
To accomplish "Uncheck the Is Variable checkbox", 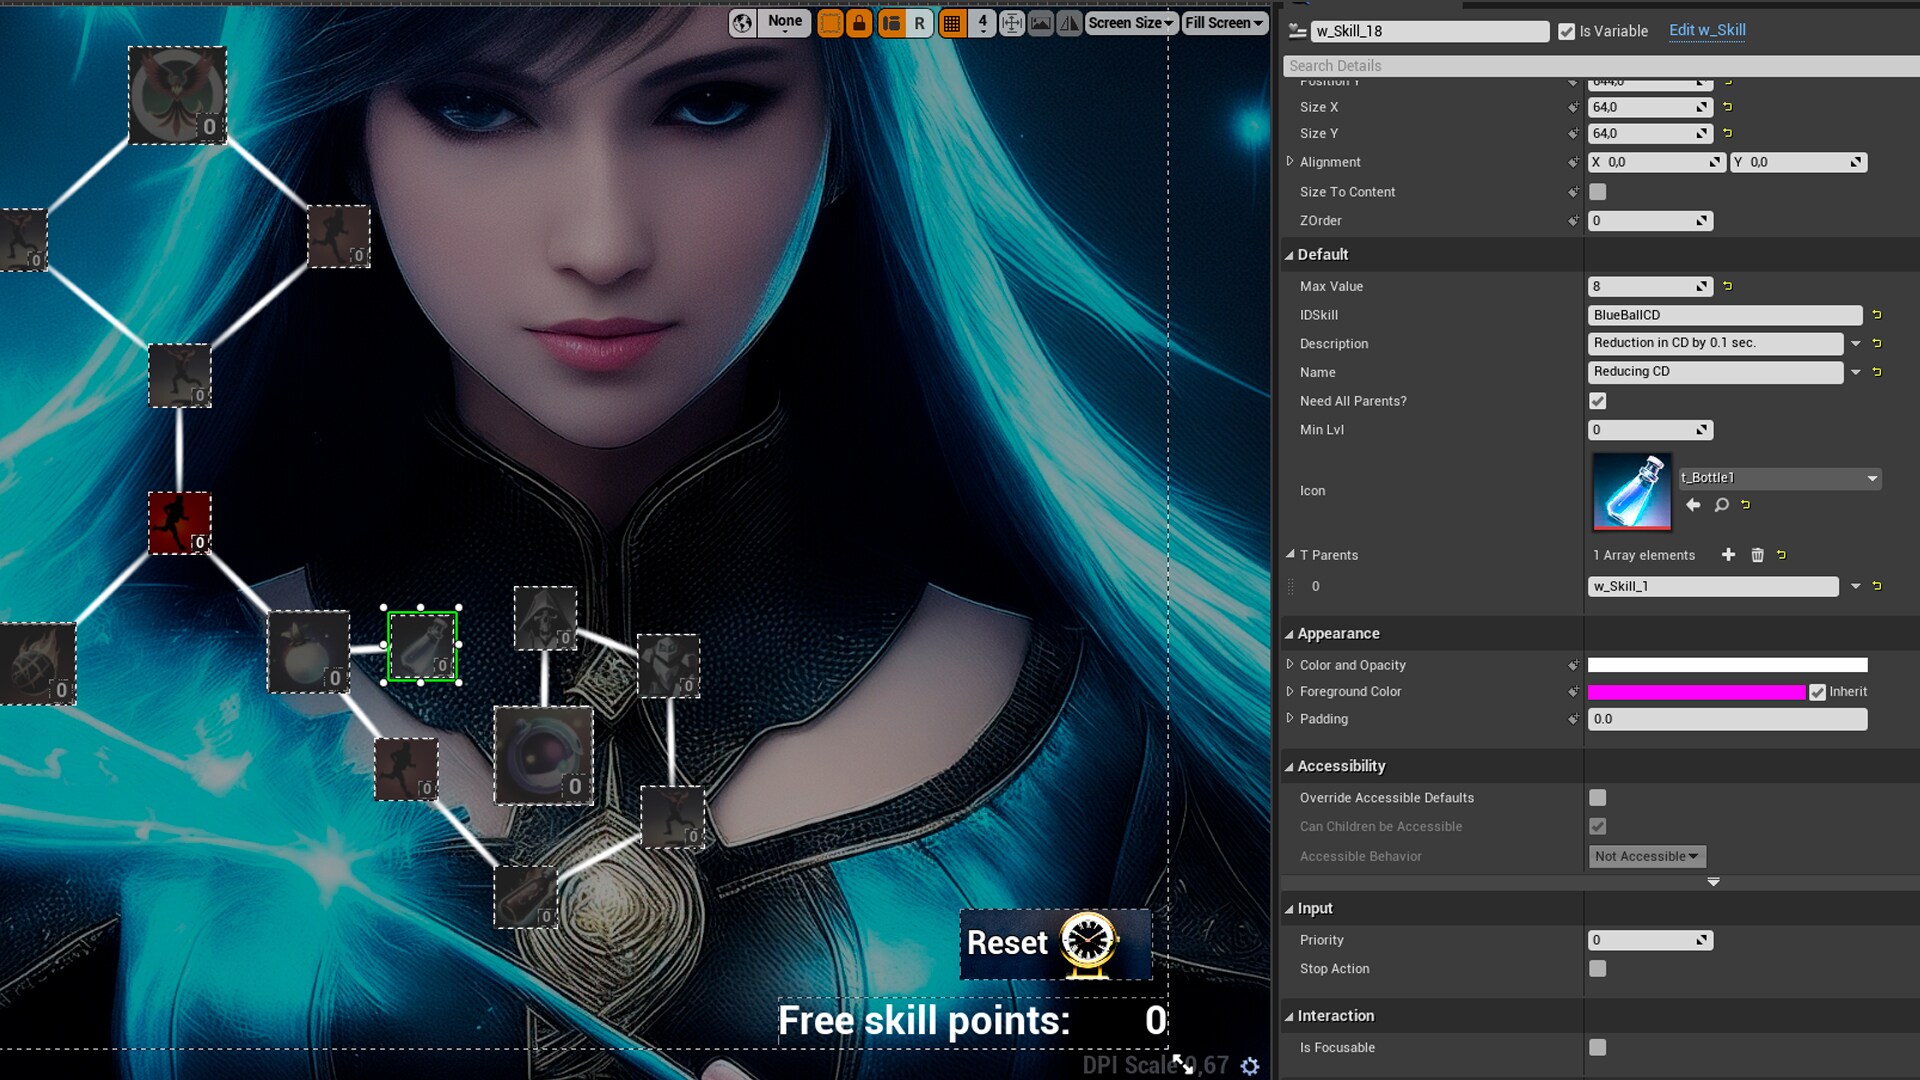I will pyautogui.click(x=1566, y=31).
